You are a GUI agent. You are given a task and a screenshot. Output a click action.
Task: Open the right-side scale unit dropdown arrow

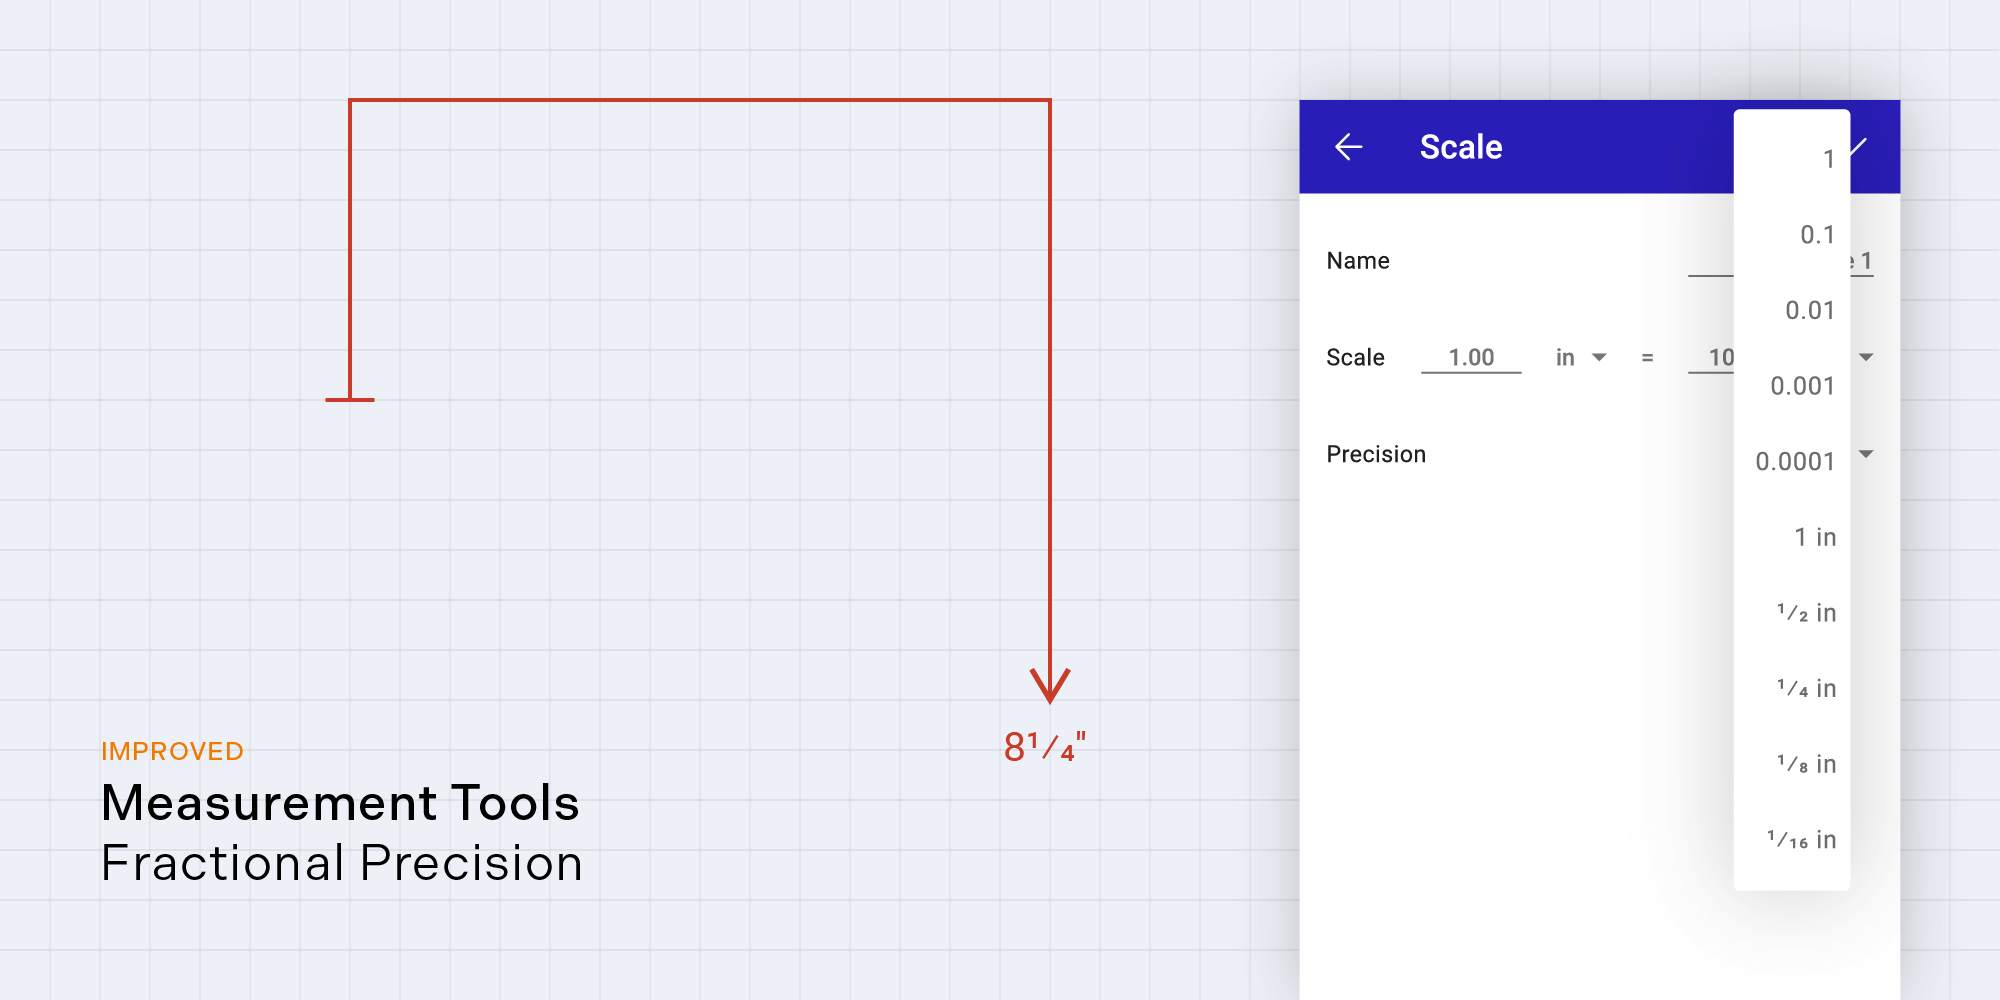click(x=1866, y=357)
